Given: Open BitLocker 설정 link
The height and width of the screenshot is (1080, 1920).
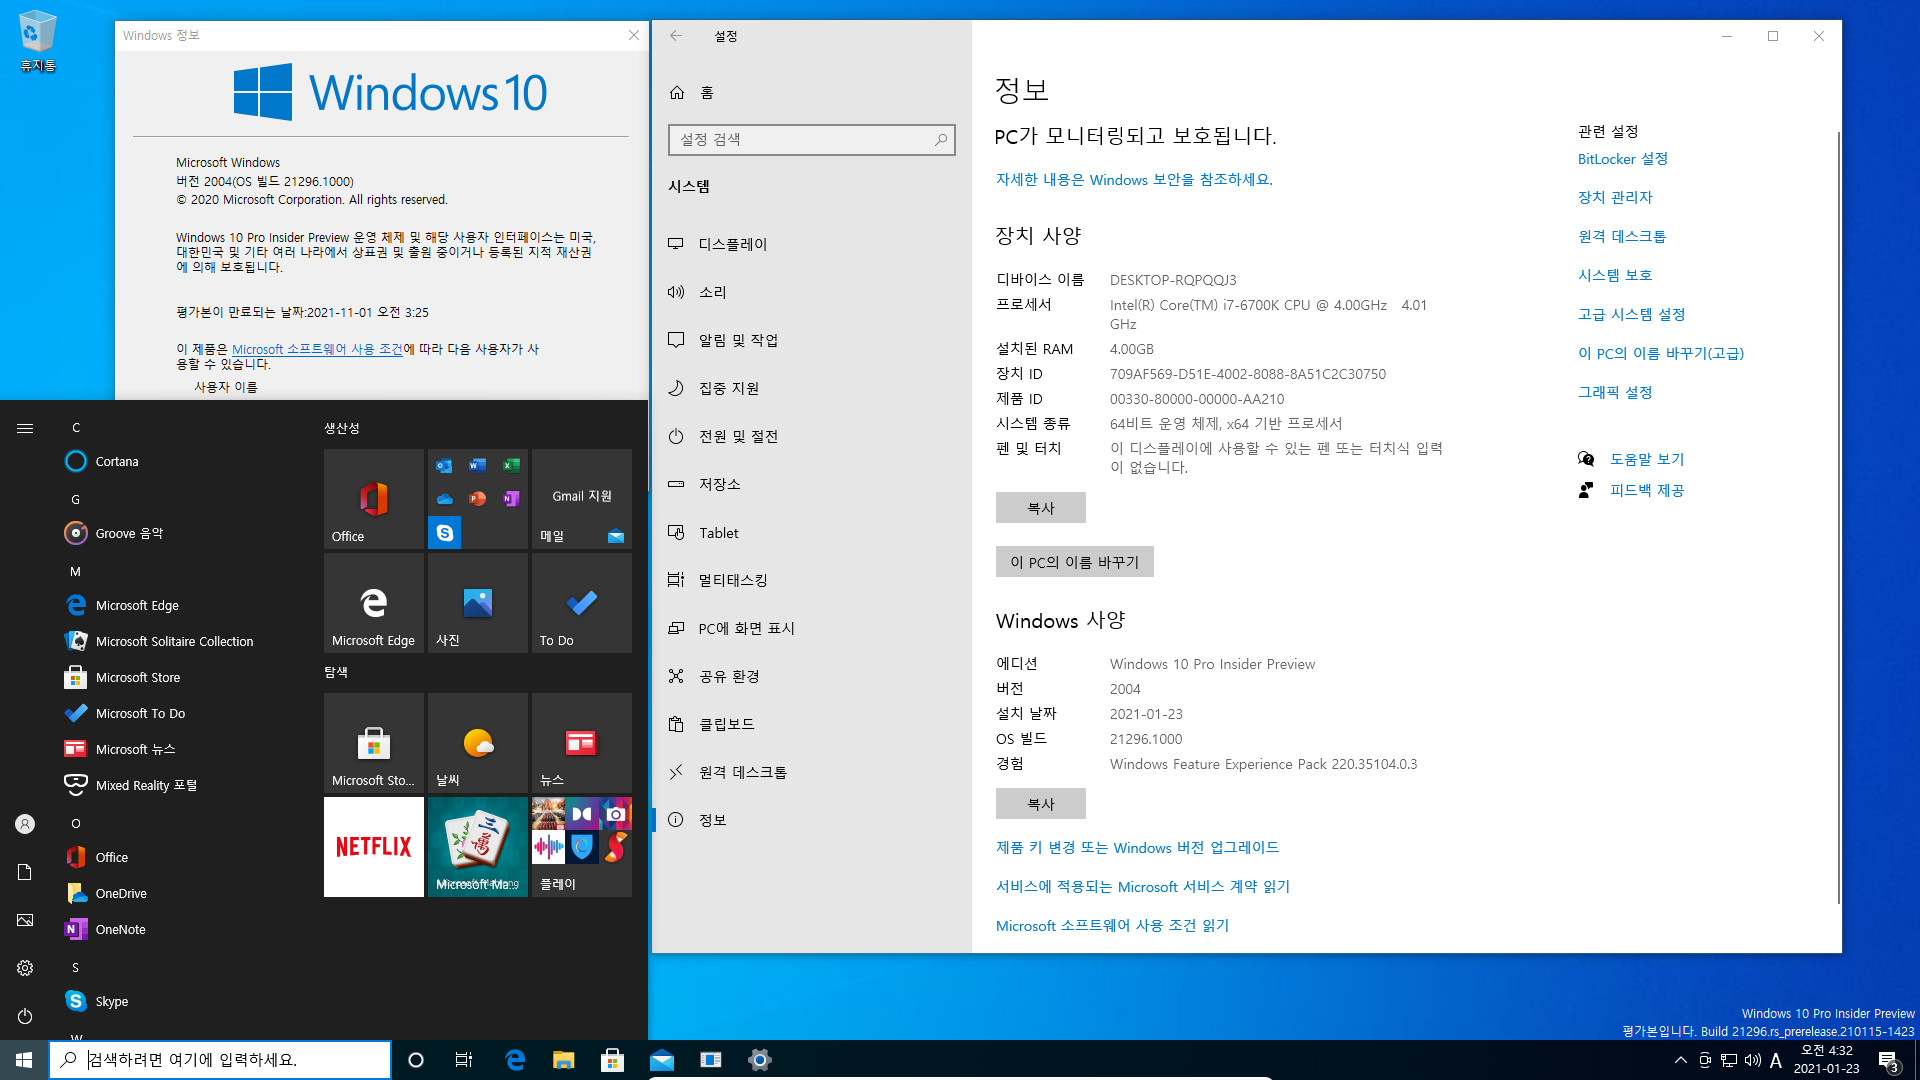Looking at the screenshot, I should [x=1622, y=159].
